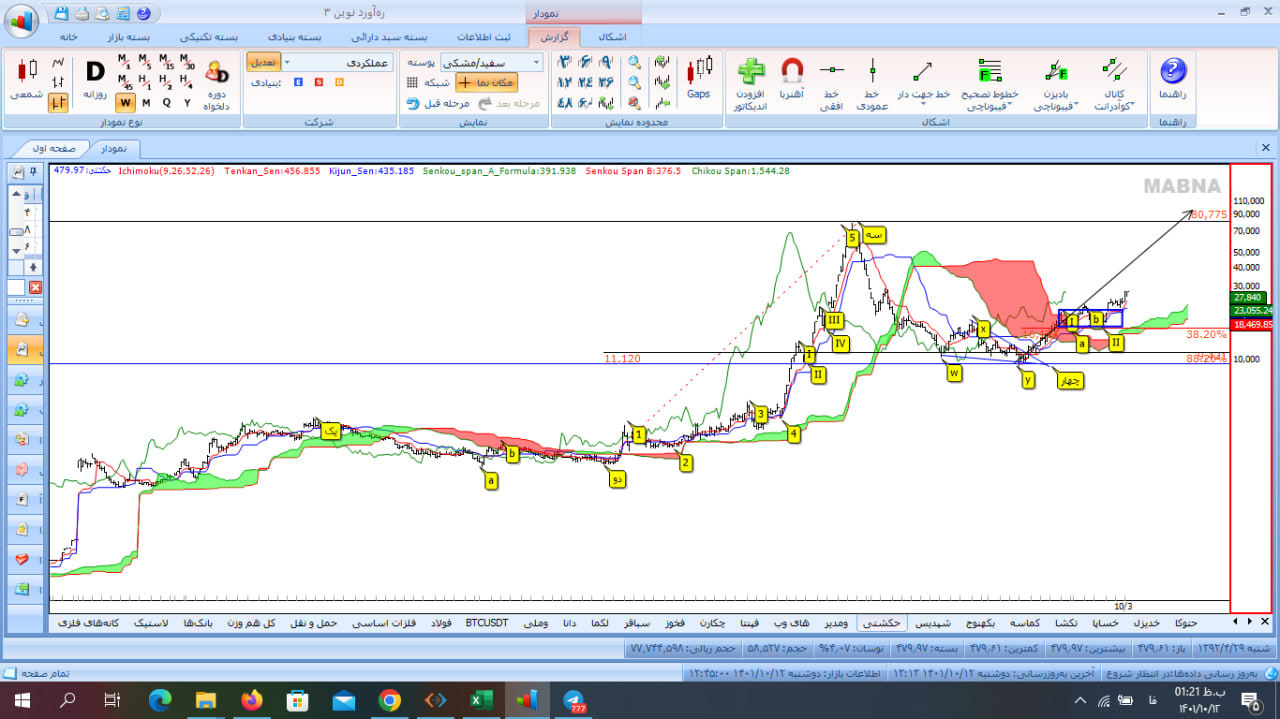Toggle the yearly Y timeframe button
Viewport: 1280px width, 719px height.
[x=187, y=102]
